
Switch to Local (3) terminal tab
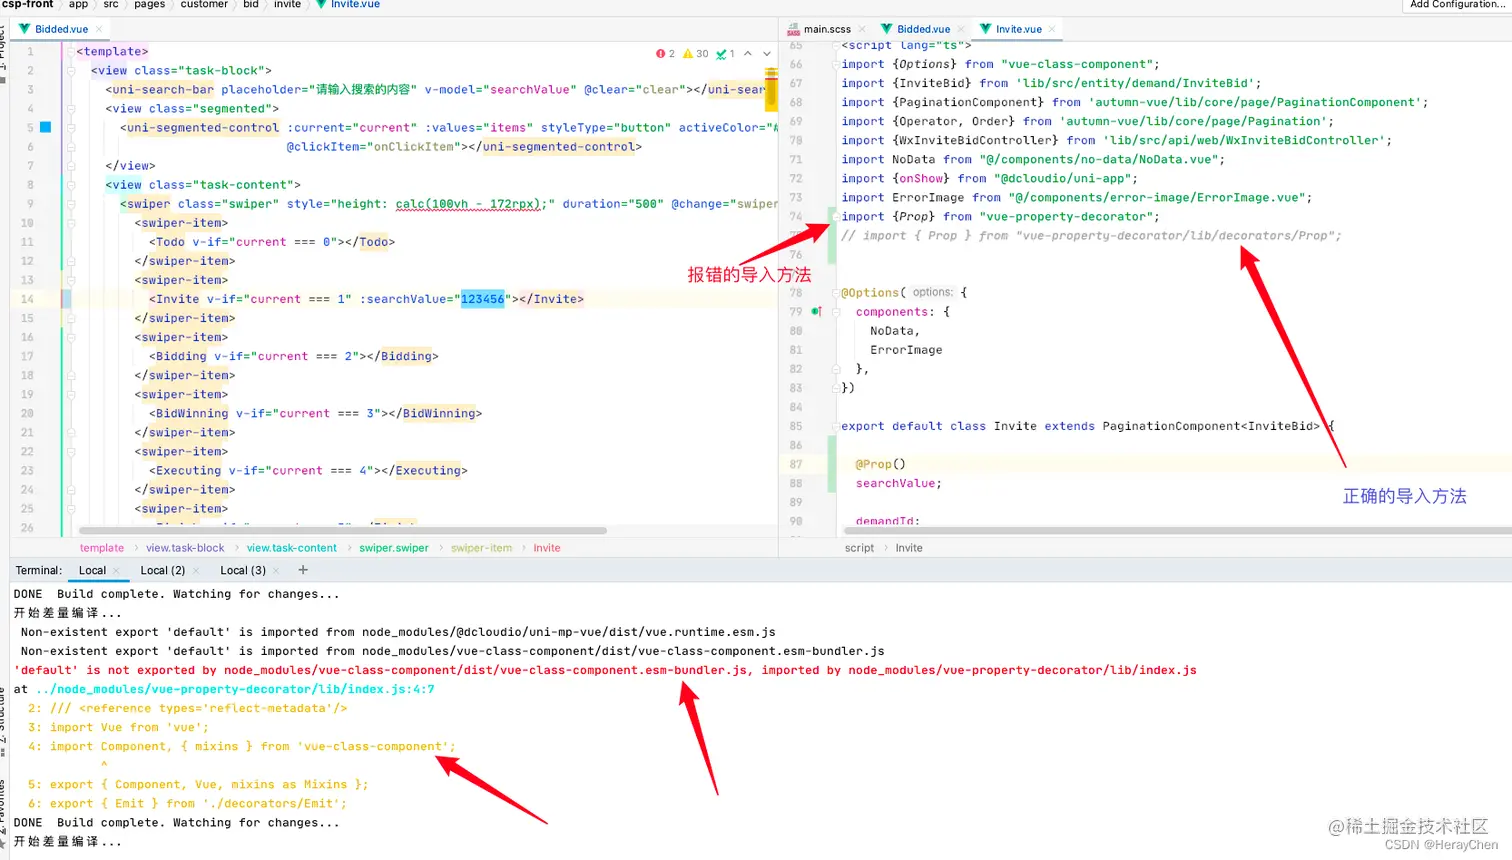(243, 570)
